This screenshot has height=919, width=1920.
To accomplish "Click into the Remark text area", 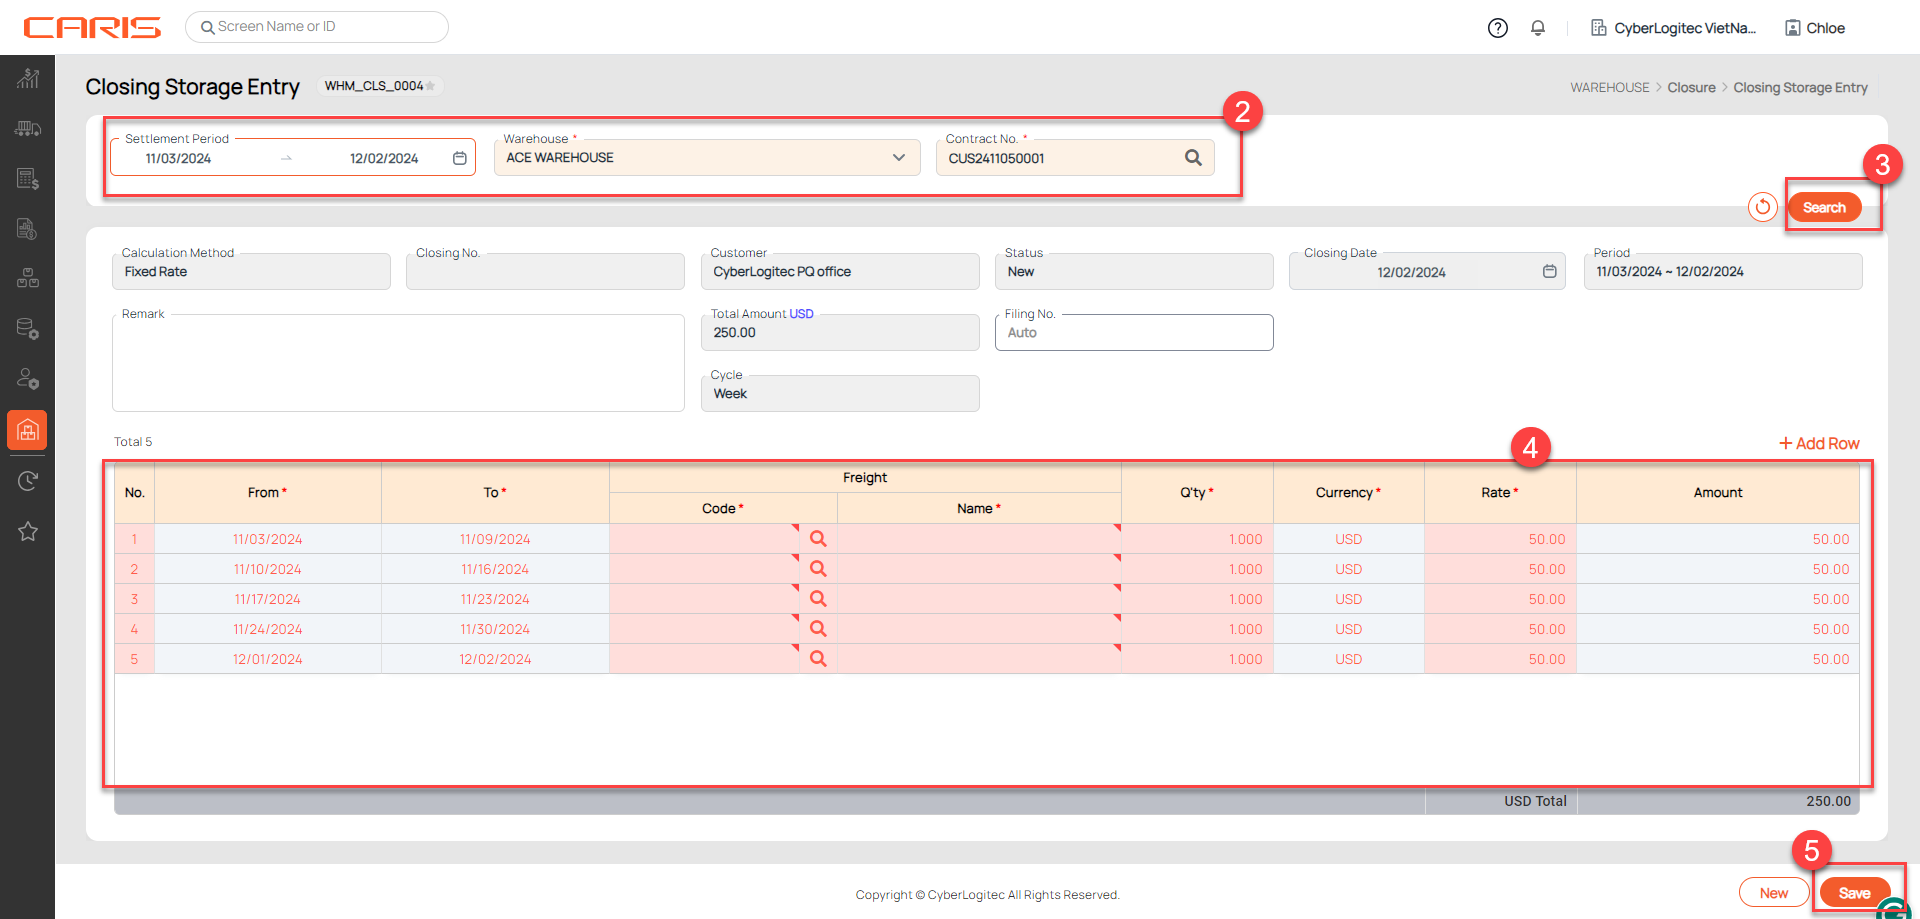I will click(398, 365).
